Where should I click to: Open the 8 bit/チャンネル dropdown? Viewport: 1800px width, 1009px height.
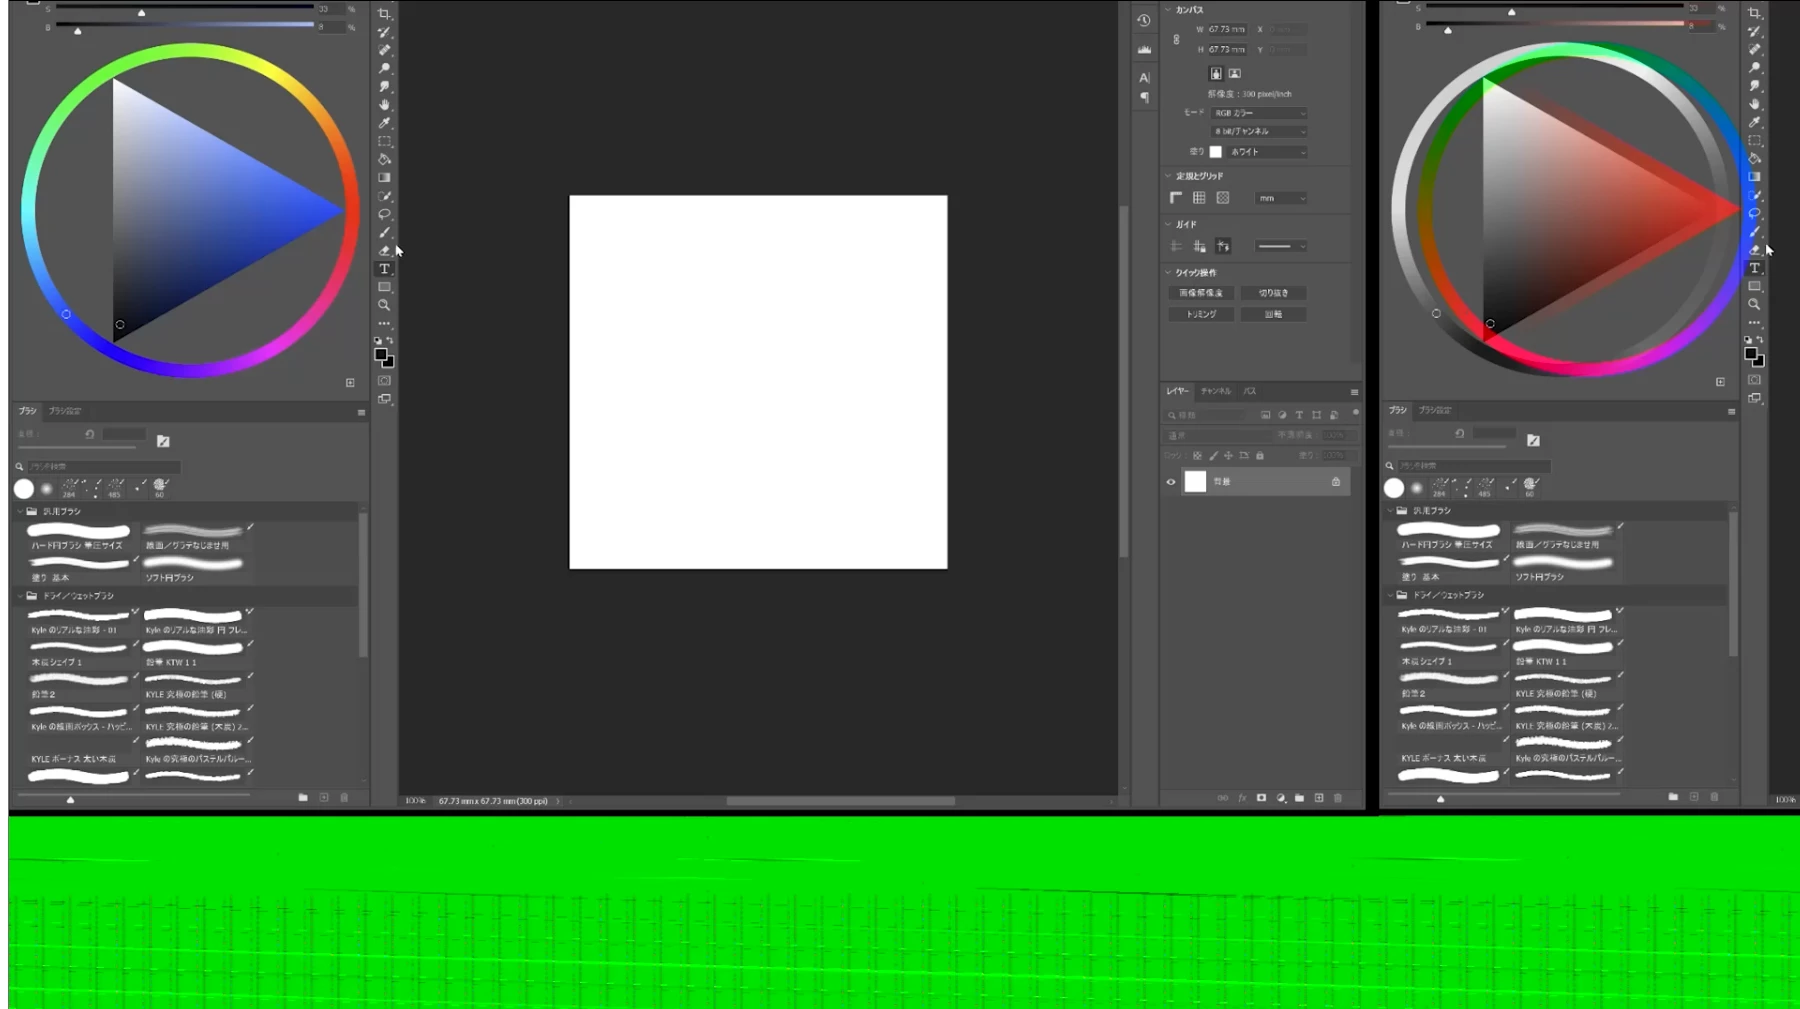[x=1259, y=131]
